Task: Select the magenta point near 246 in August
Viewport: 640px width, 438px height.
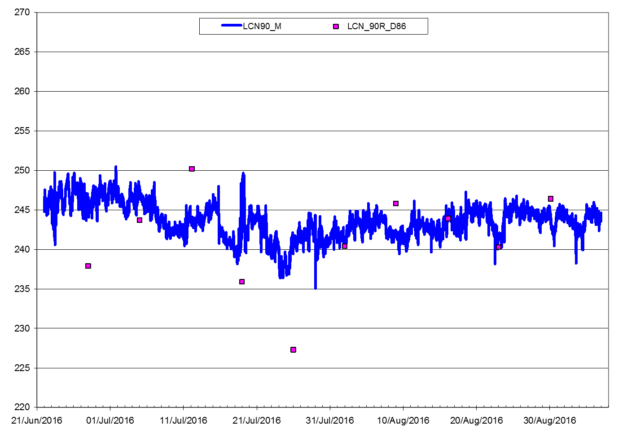Action: [396, 203]
